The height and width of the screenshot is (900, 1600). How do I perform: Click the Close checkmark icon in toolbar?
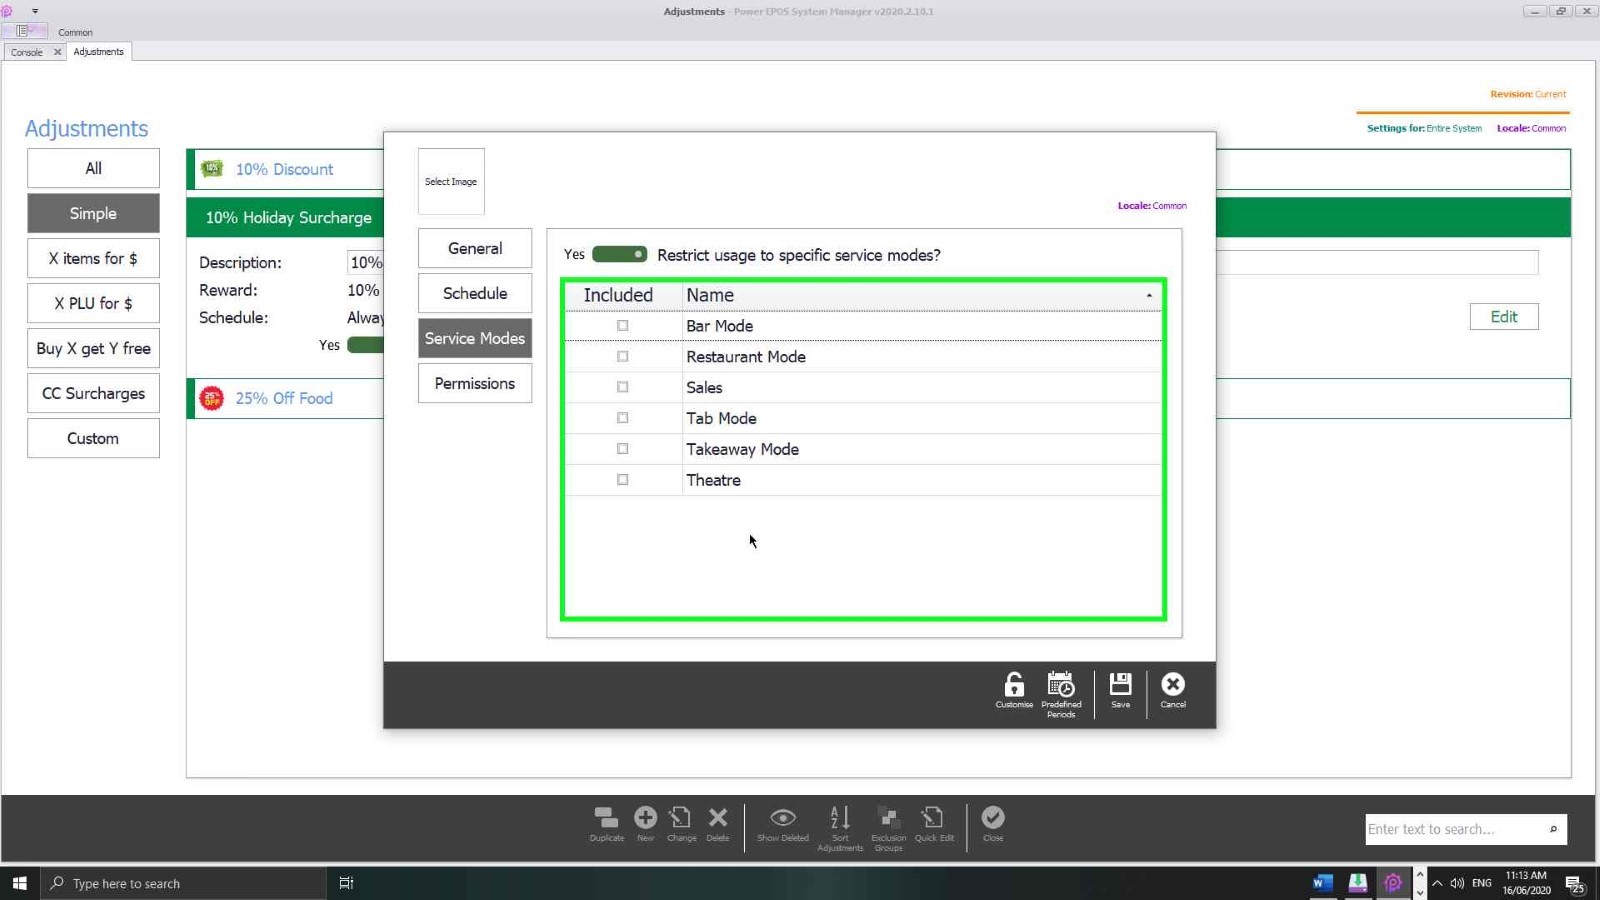coord(993,818)
